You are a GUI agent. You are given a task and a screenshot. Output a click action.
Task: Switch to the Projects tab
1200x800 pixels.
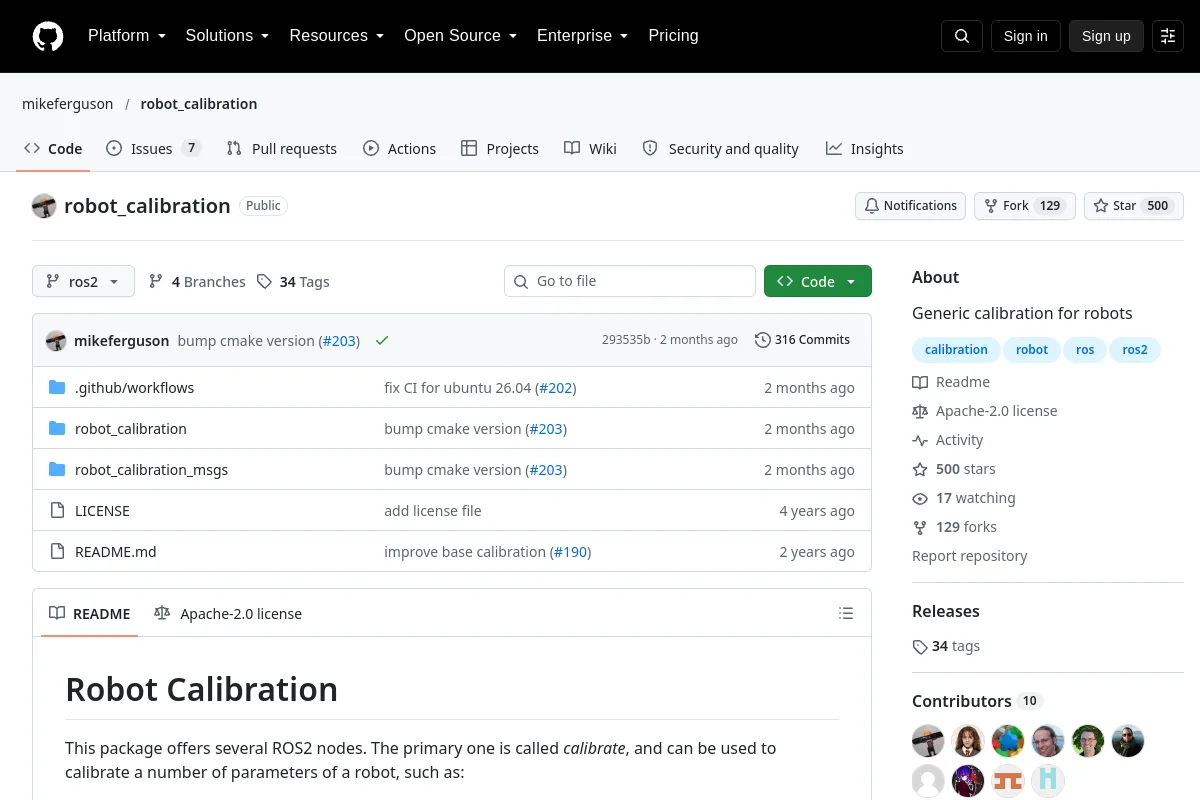point(500,149)
